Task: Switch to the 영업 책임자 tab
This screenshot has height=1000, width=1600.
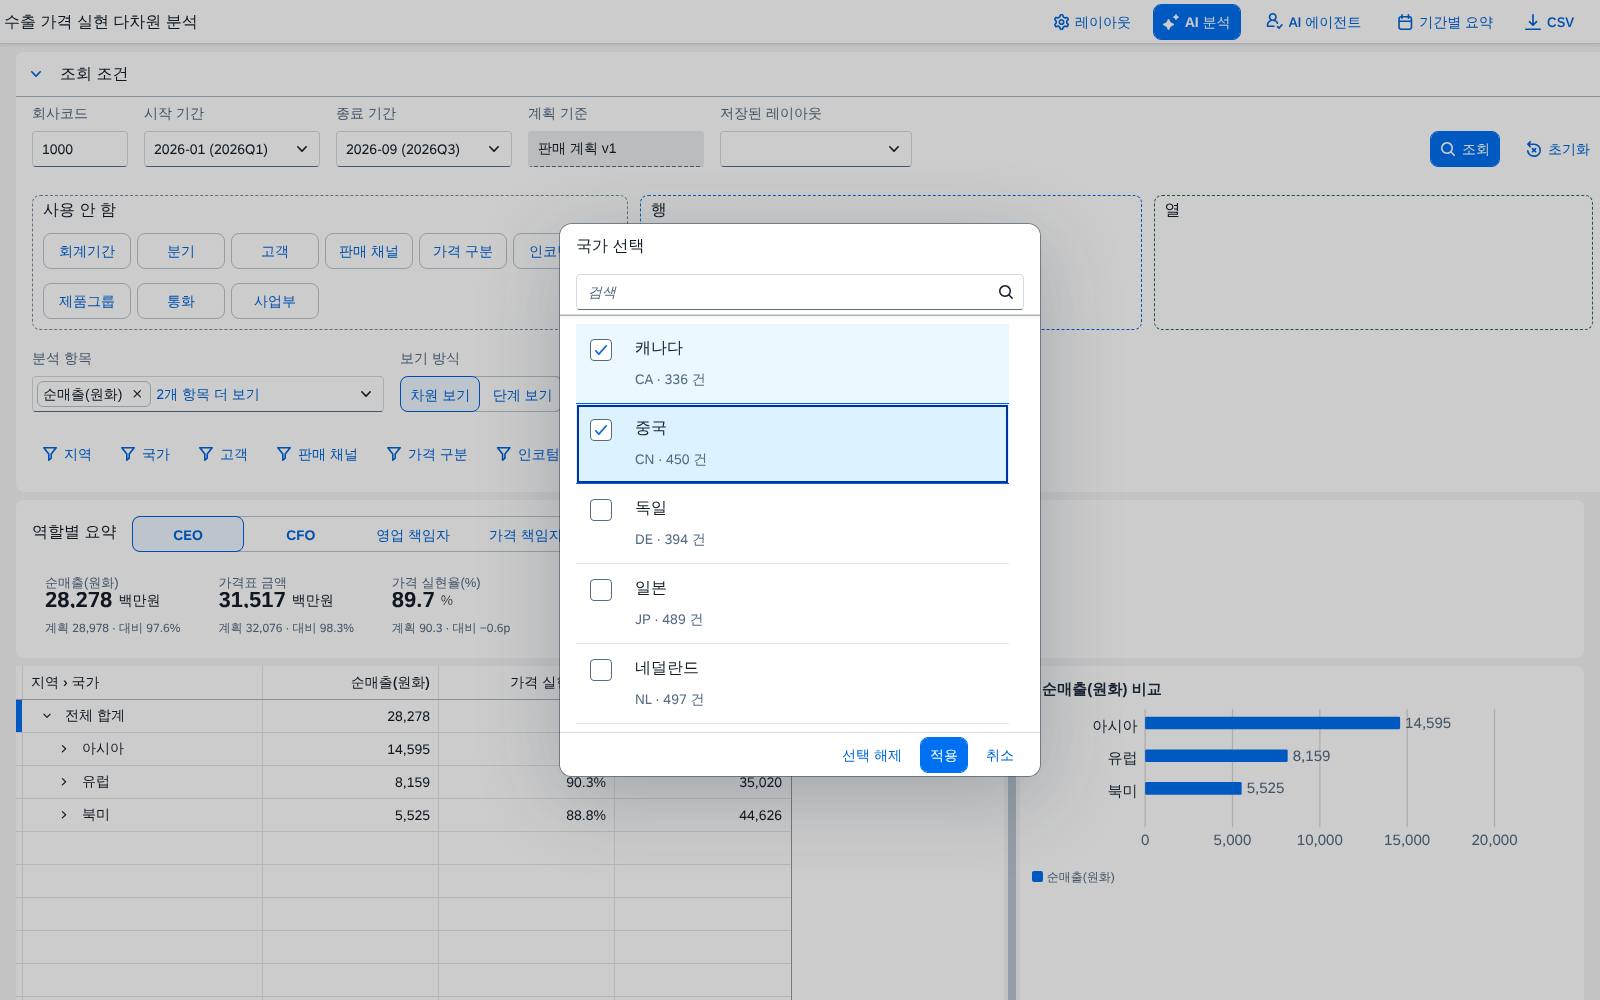Action: pyautogui.click(x=413, y=534)
